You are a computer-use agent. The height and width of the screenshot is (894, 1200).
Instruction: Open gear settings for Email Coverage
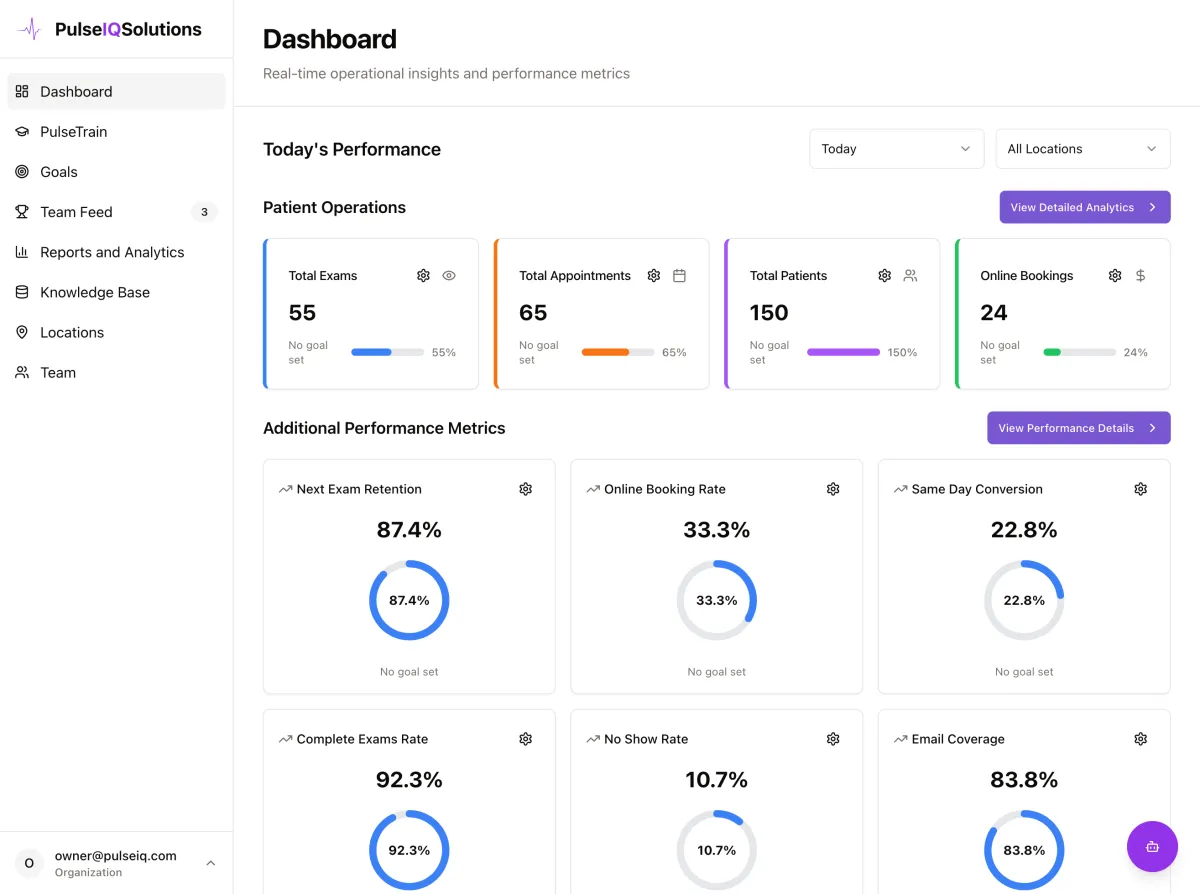1141,739
